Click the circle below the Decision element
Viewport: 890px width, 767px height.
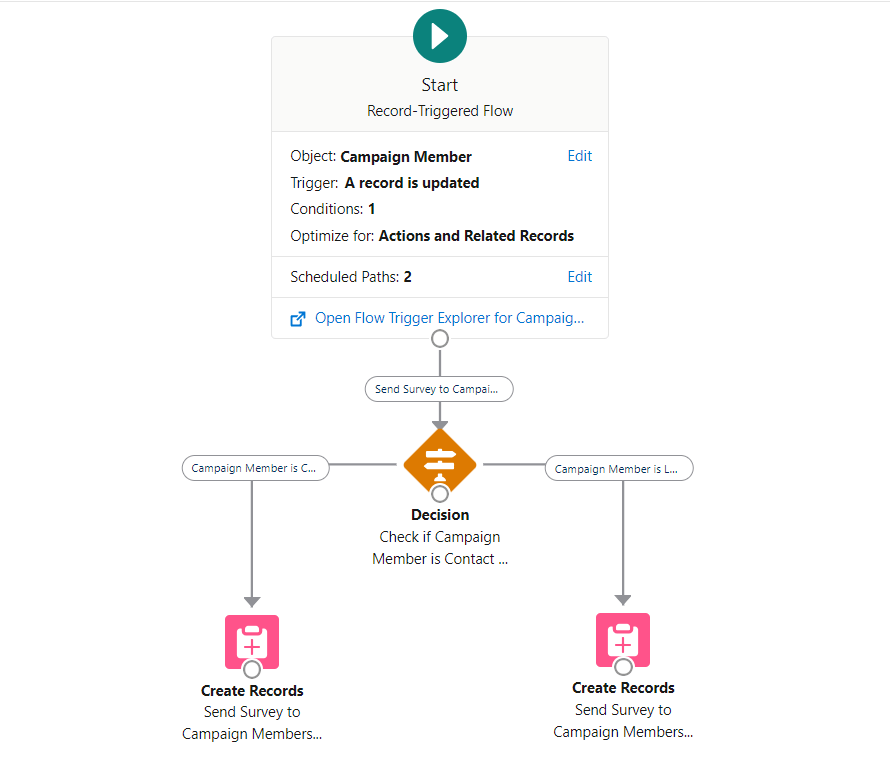point(439,492)
